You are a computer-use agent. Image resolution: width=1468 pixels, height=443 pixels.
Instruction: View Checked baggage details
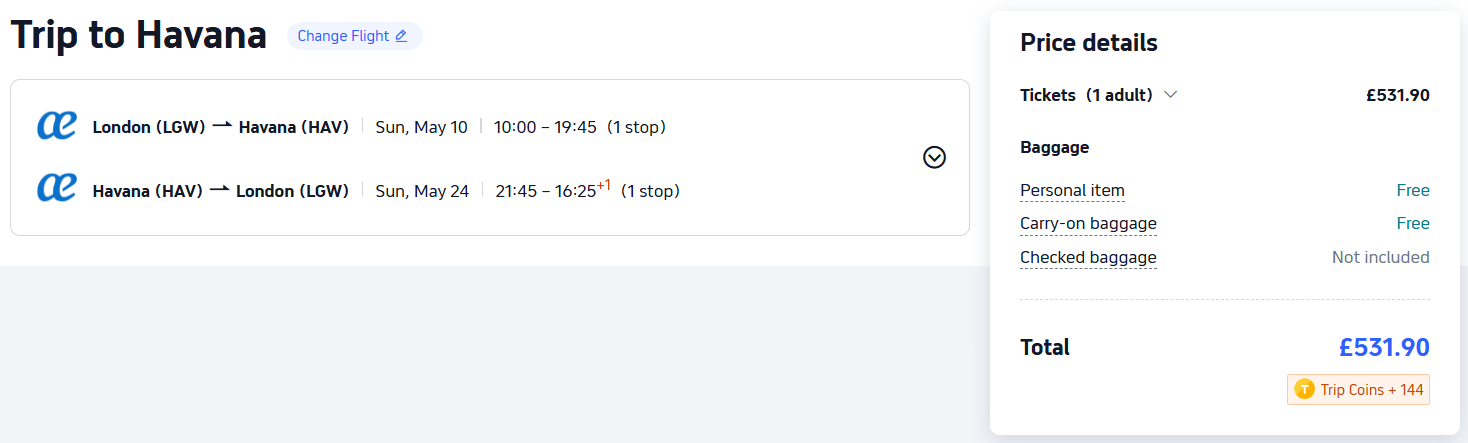coord(1088,257)
